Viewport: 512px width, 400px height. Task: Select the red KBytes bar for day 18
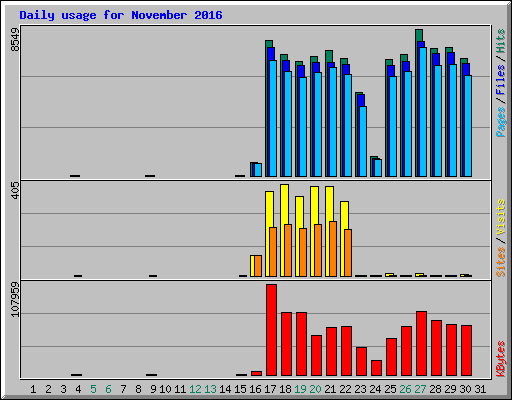pyautogui.click(x=286, y=344)
